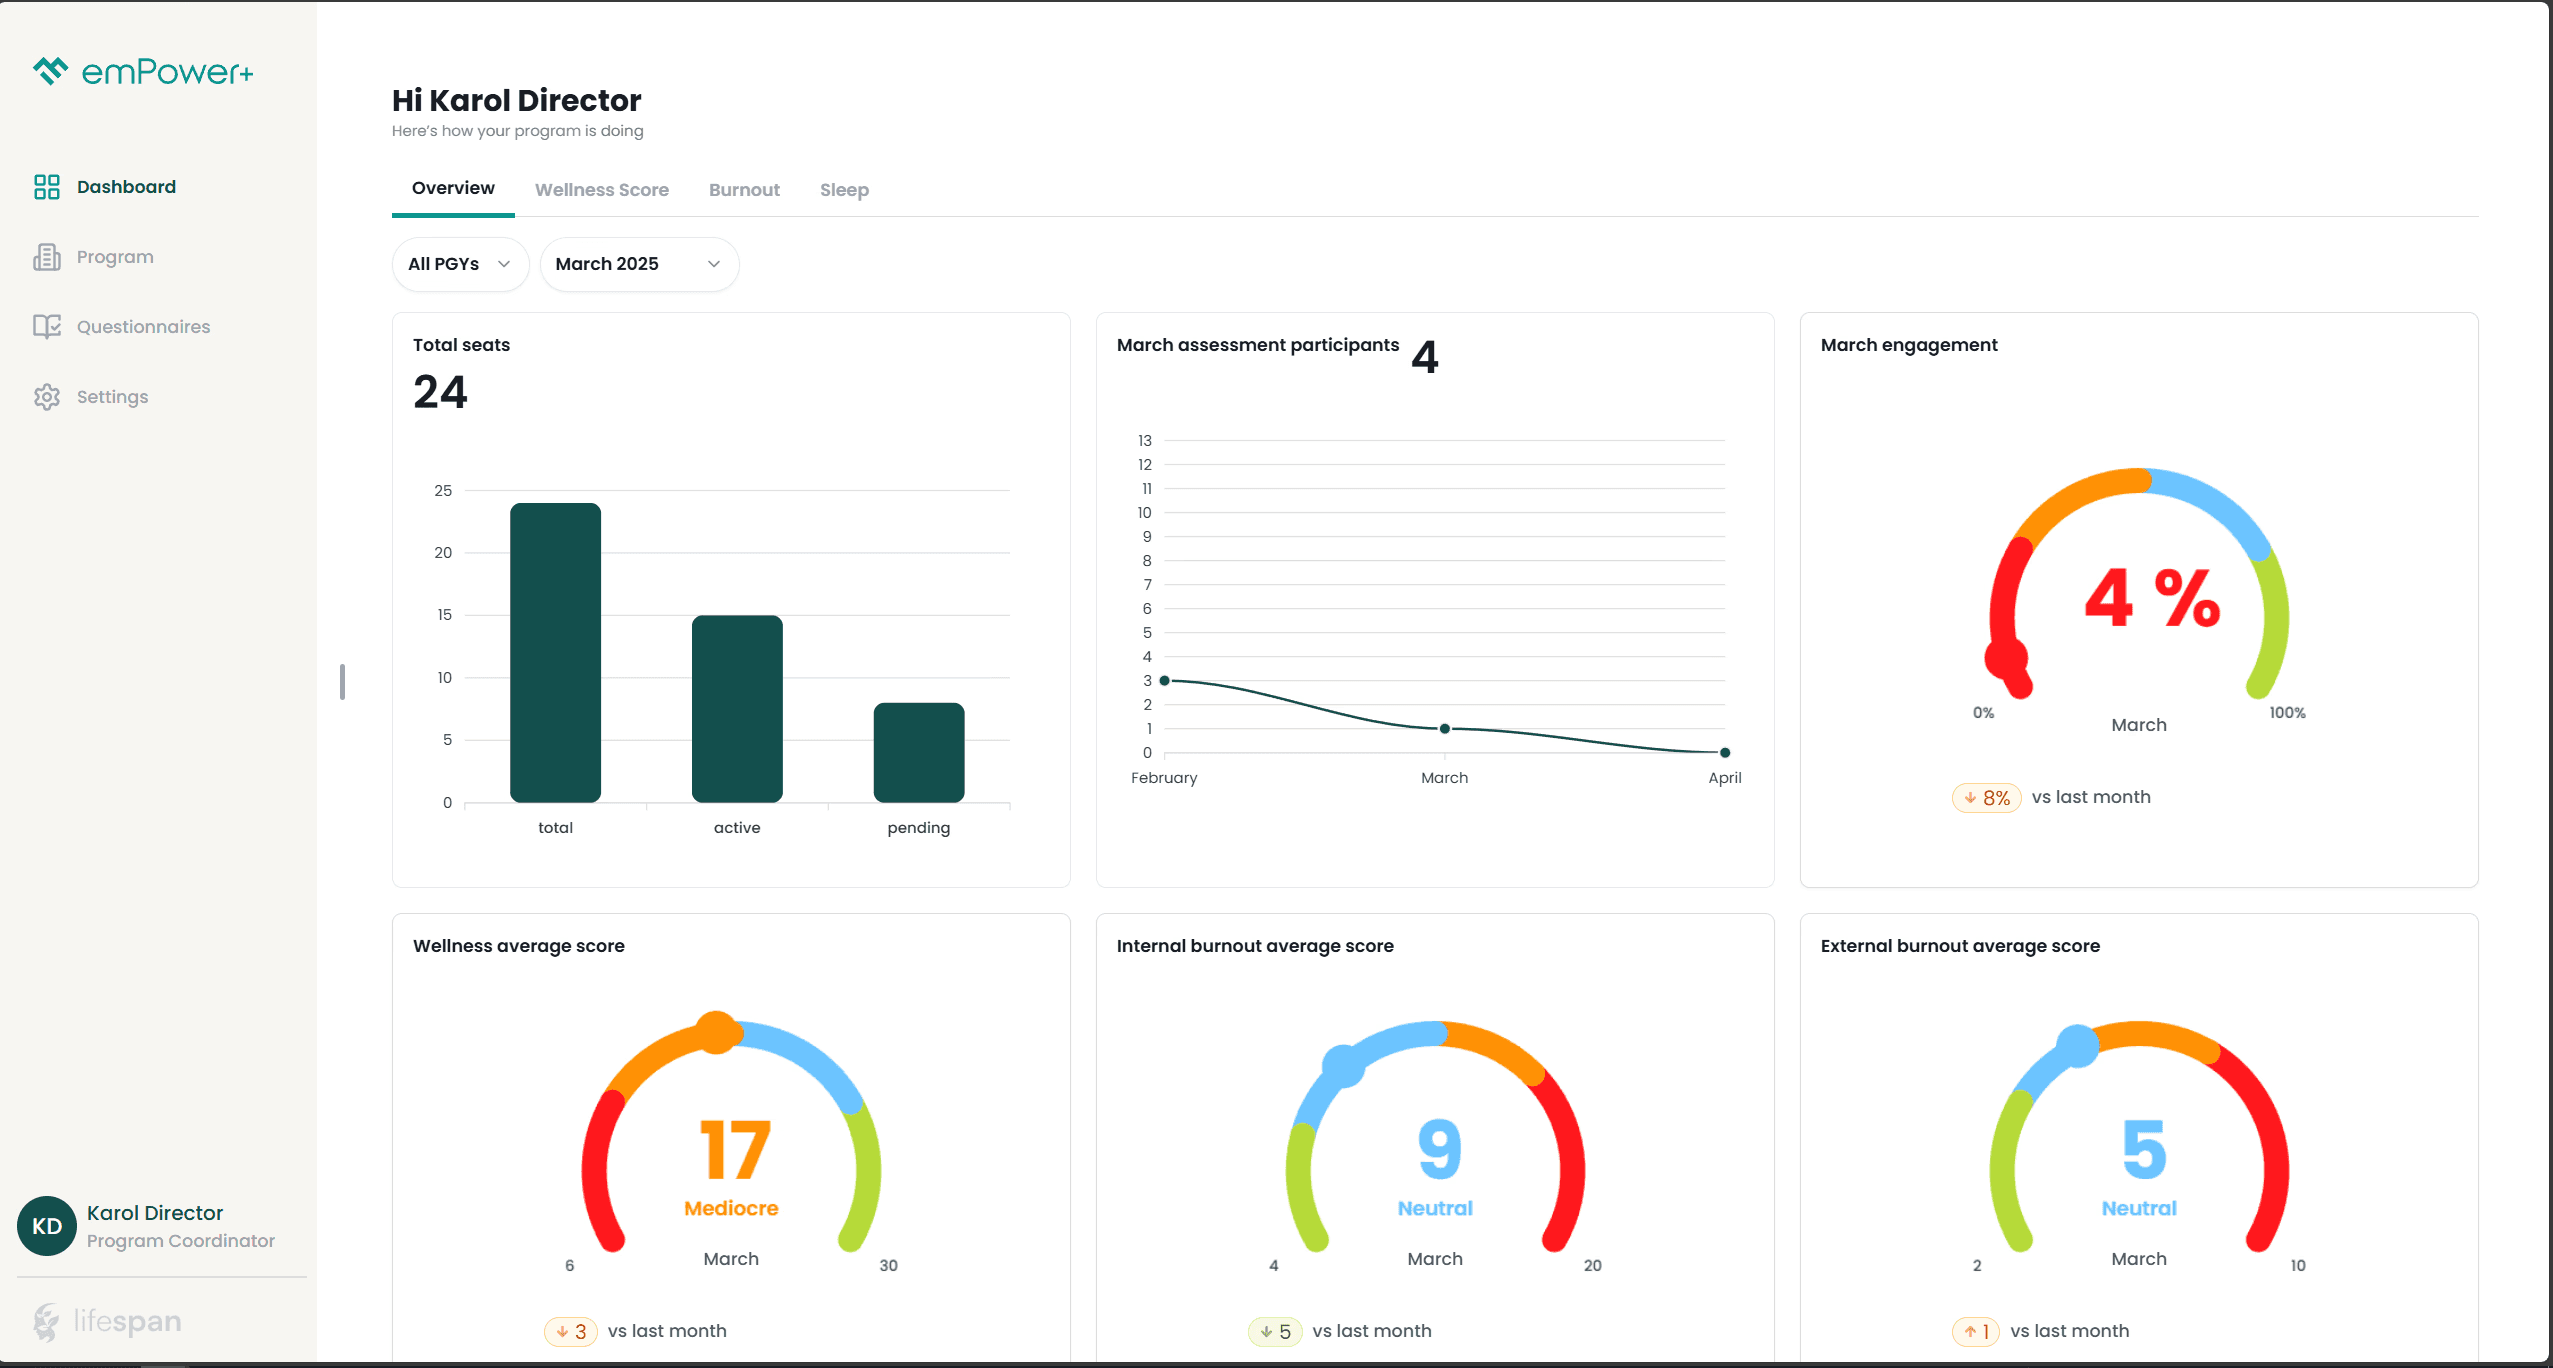Click the active seats bar in chart

[737, 709]
